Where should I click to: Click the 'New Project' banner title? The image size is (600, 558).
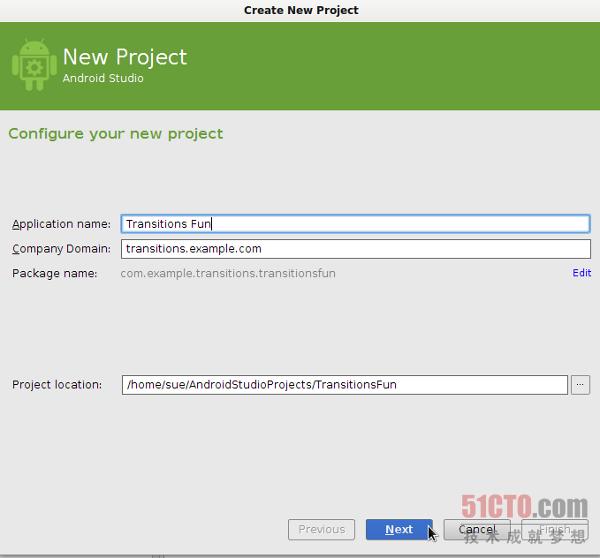tap(125, 57)
